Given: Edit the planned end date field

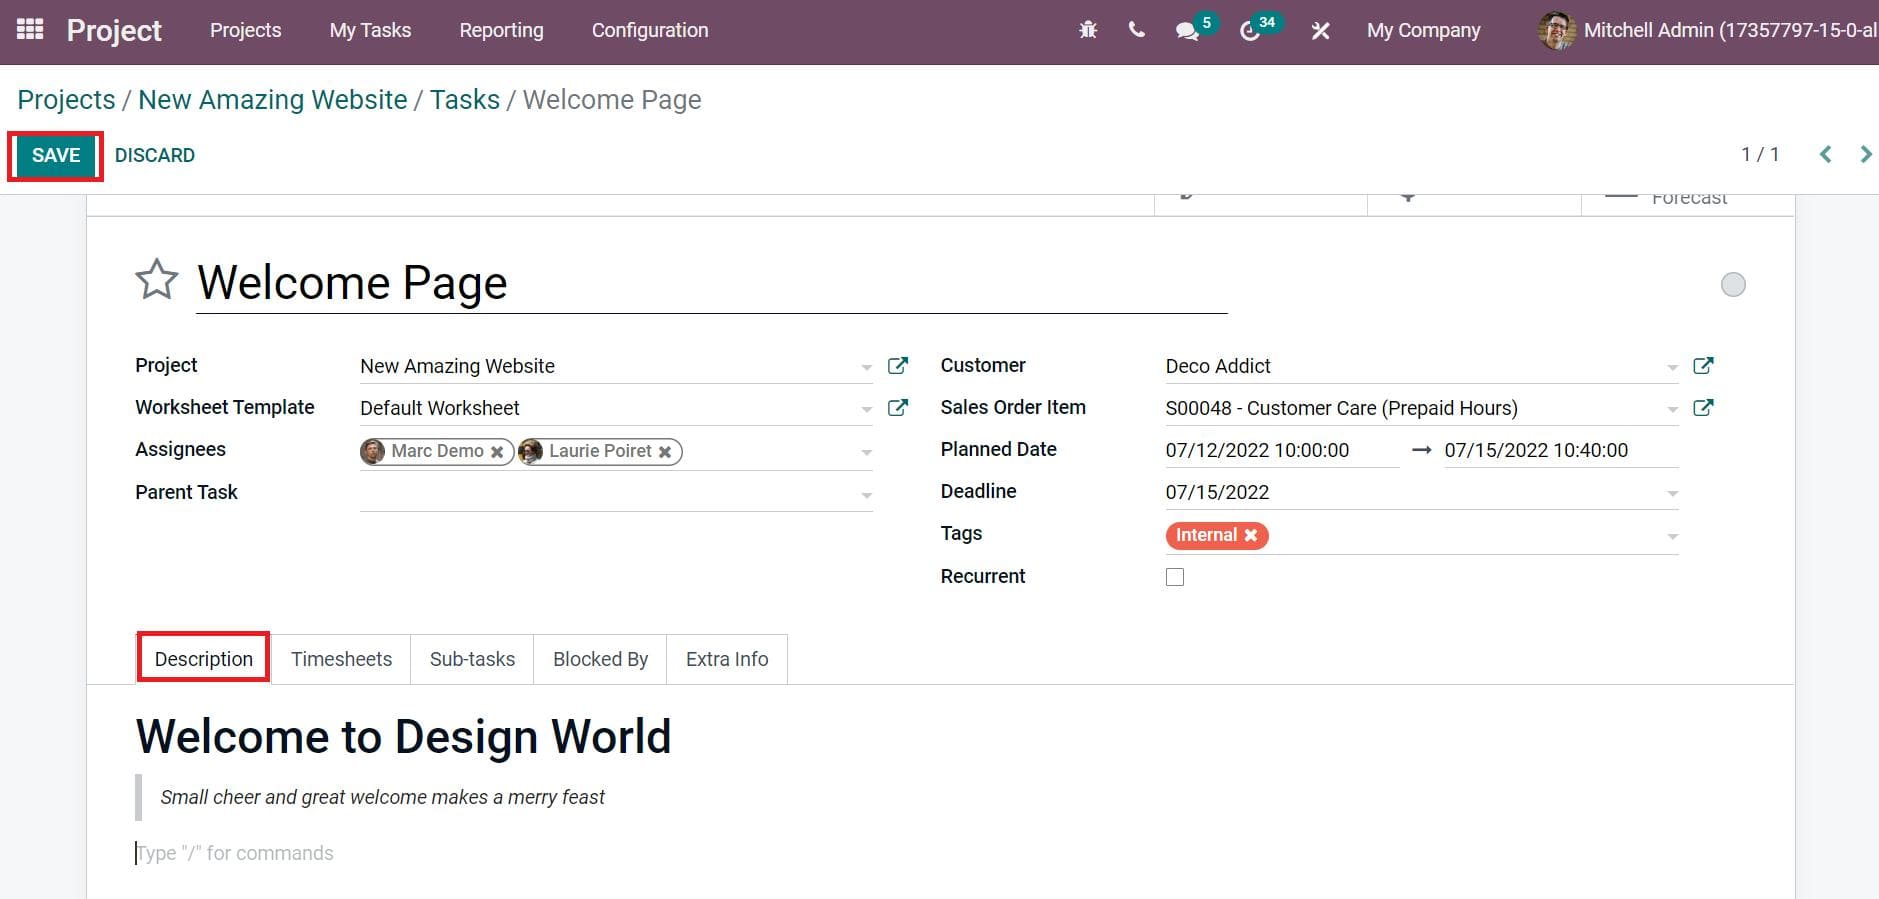Looking at the screenshot, I should [x=1561, y=451].
